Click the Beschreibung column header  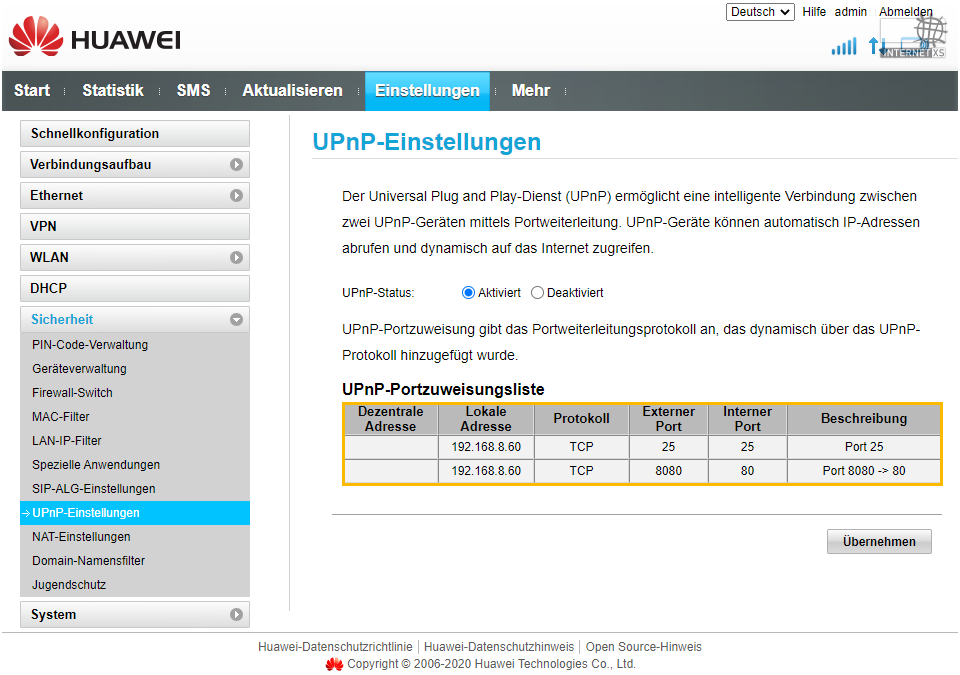864,419
